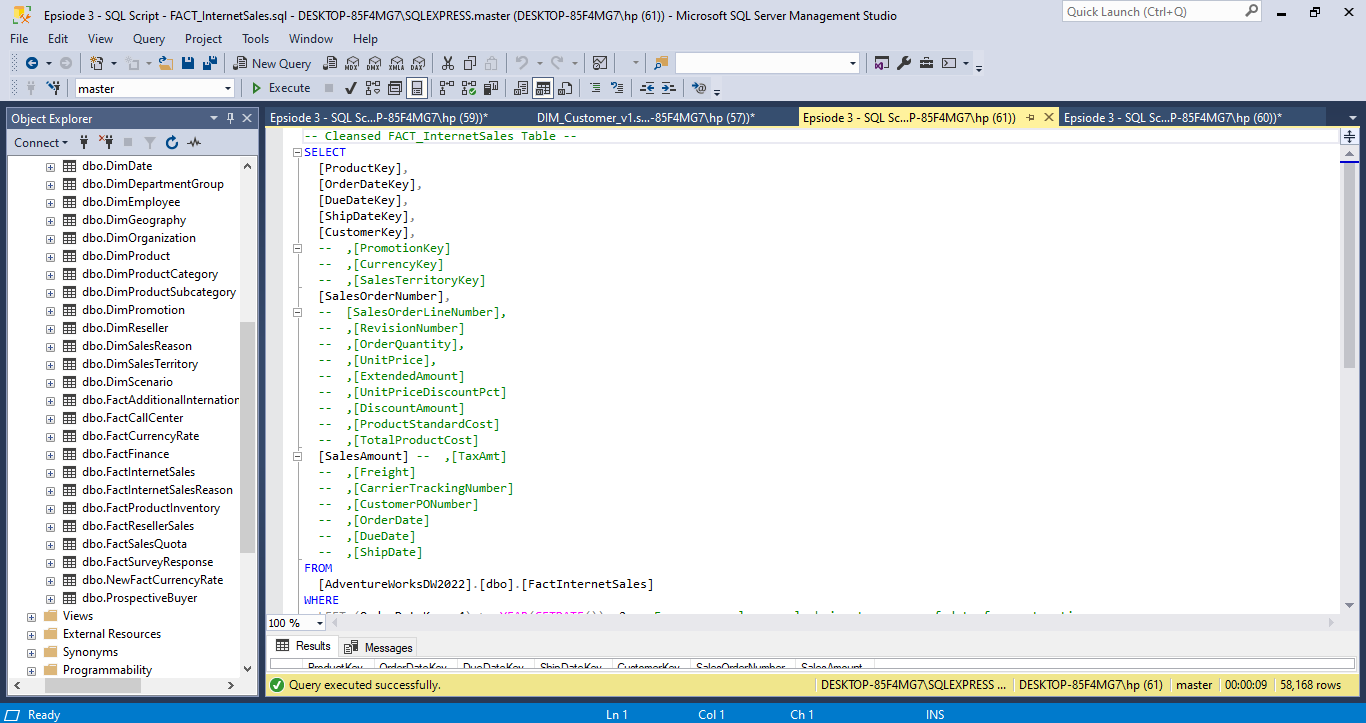The height and width of the screenshot is (723, 1366).
Task: Click Object Explorer vertical scrollbar thumb
Action: (x=247, y=437)
